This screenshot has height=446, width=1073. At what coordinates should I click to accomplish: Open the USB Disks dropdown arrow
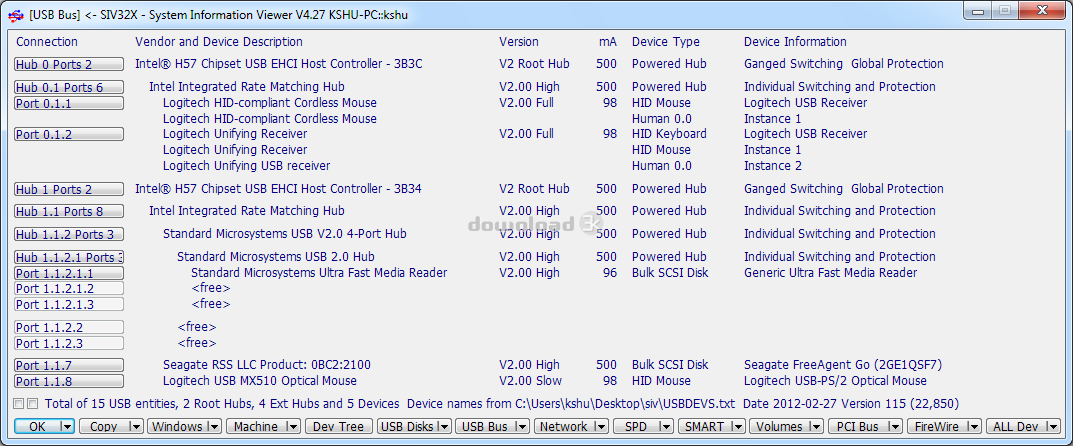(444, 426)
